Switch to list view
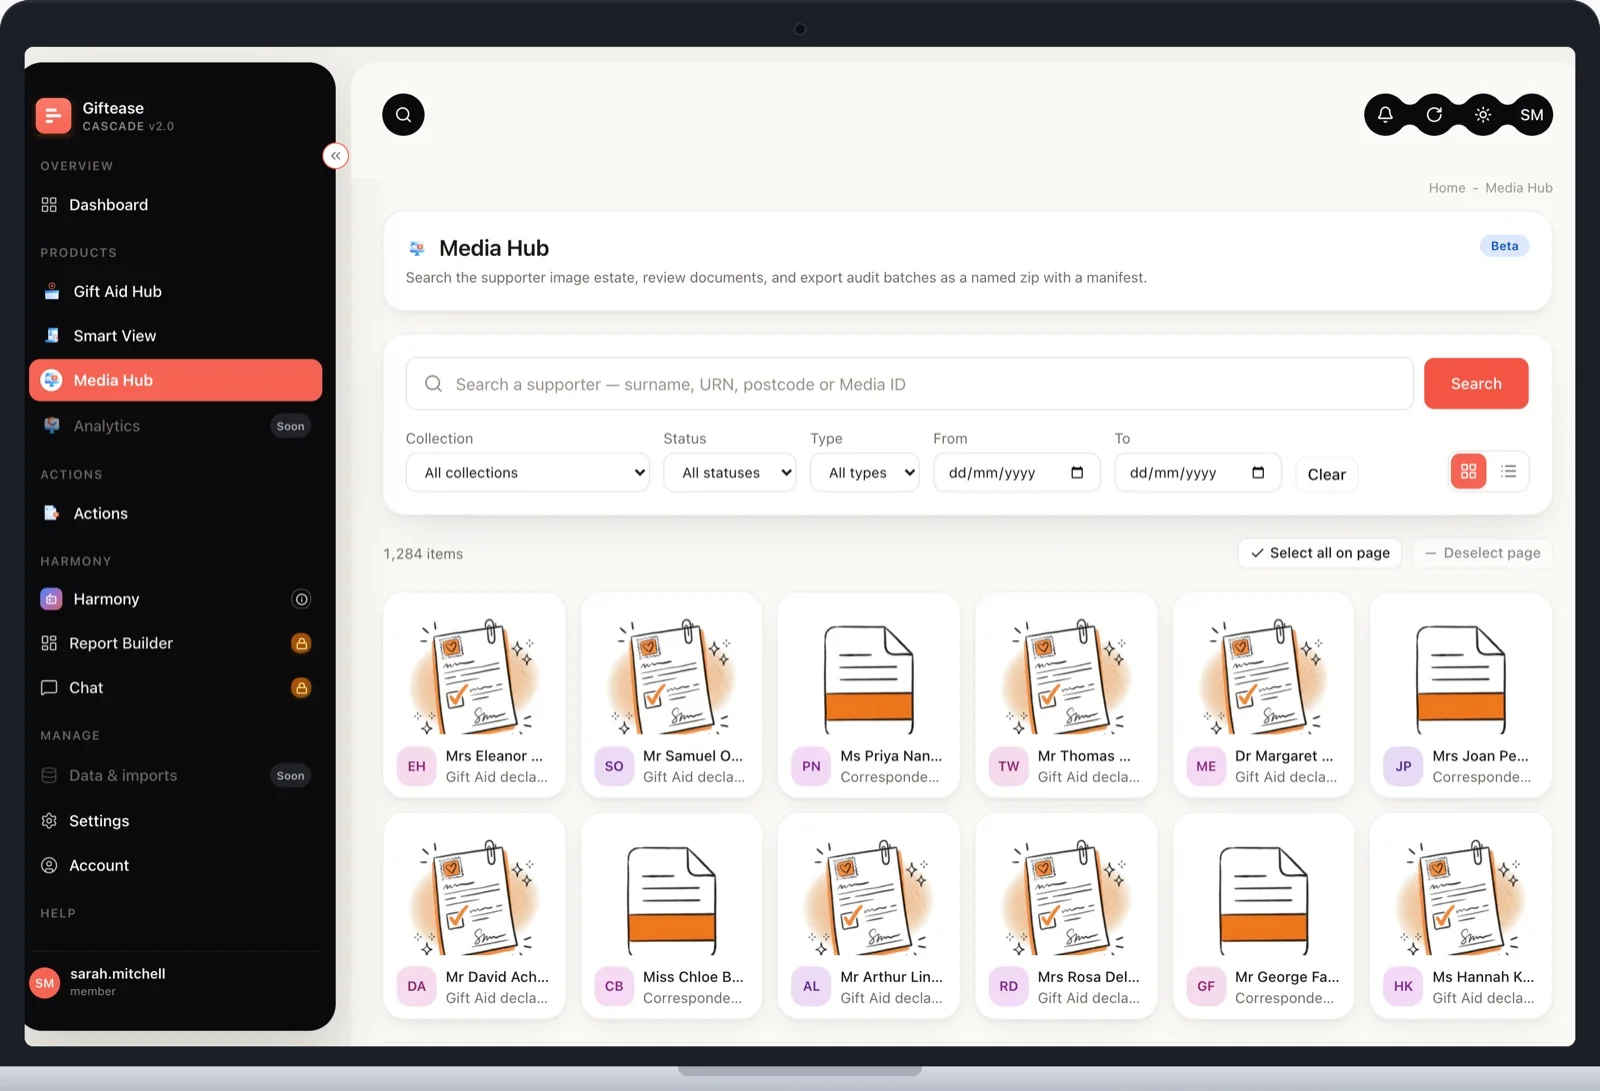This screenshot has width=1600, height=1091. point(1509,471)
